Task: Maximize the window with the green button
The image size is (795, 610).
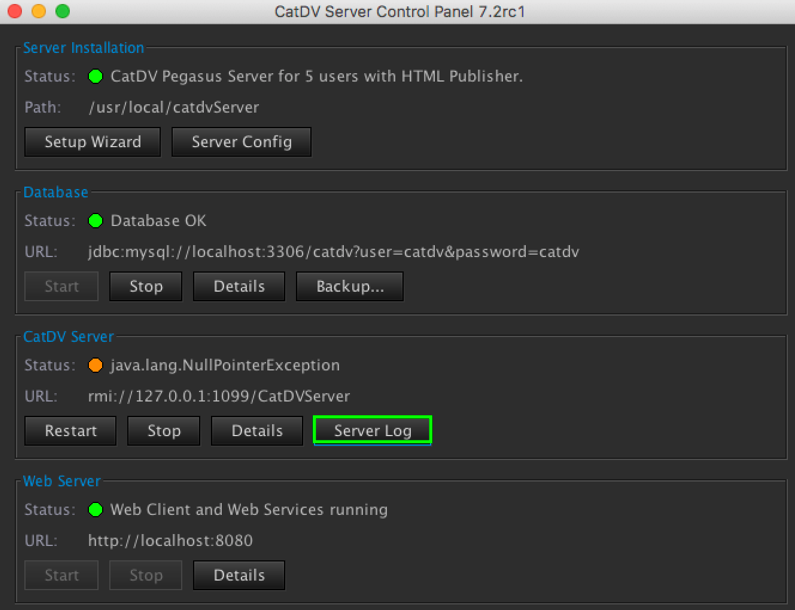Action: [x=62, y=11]
